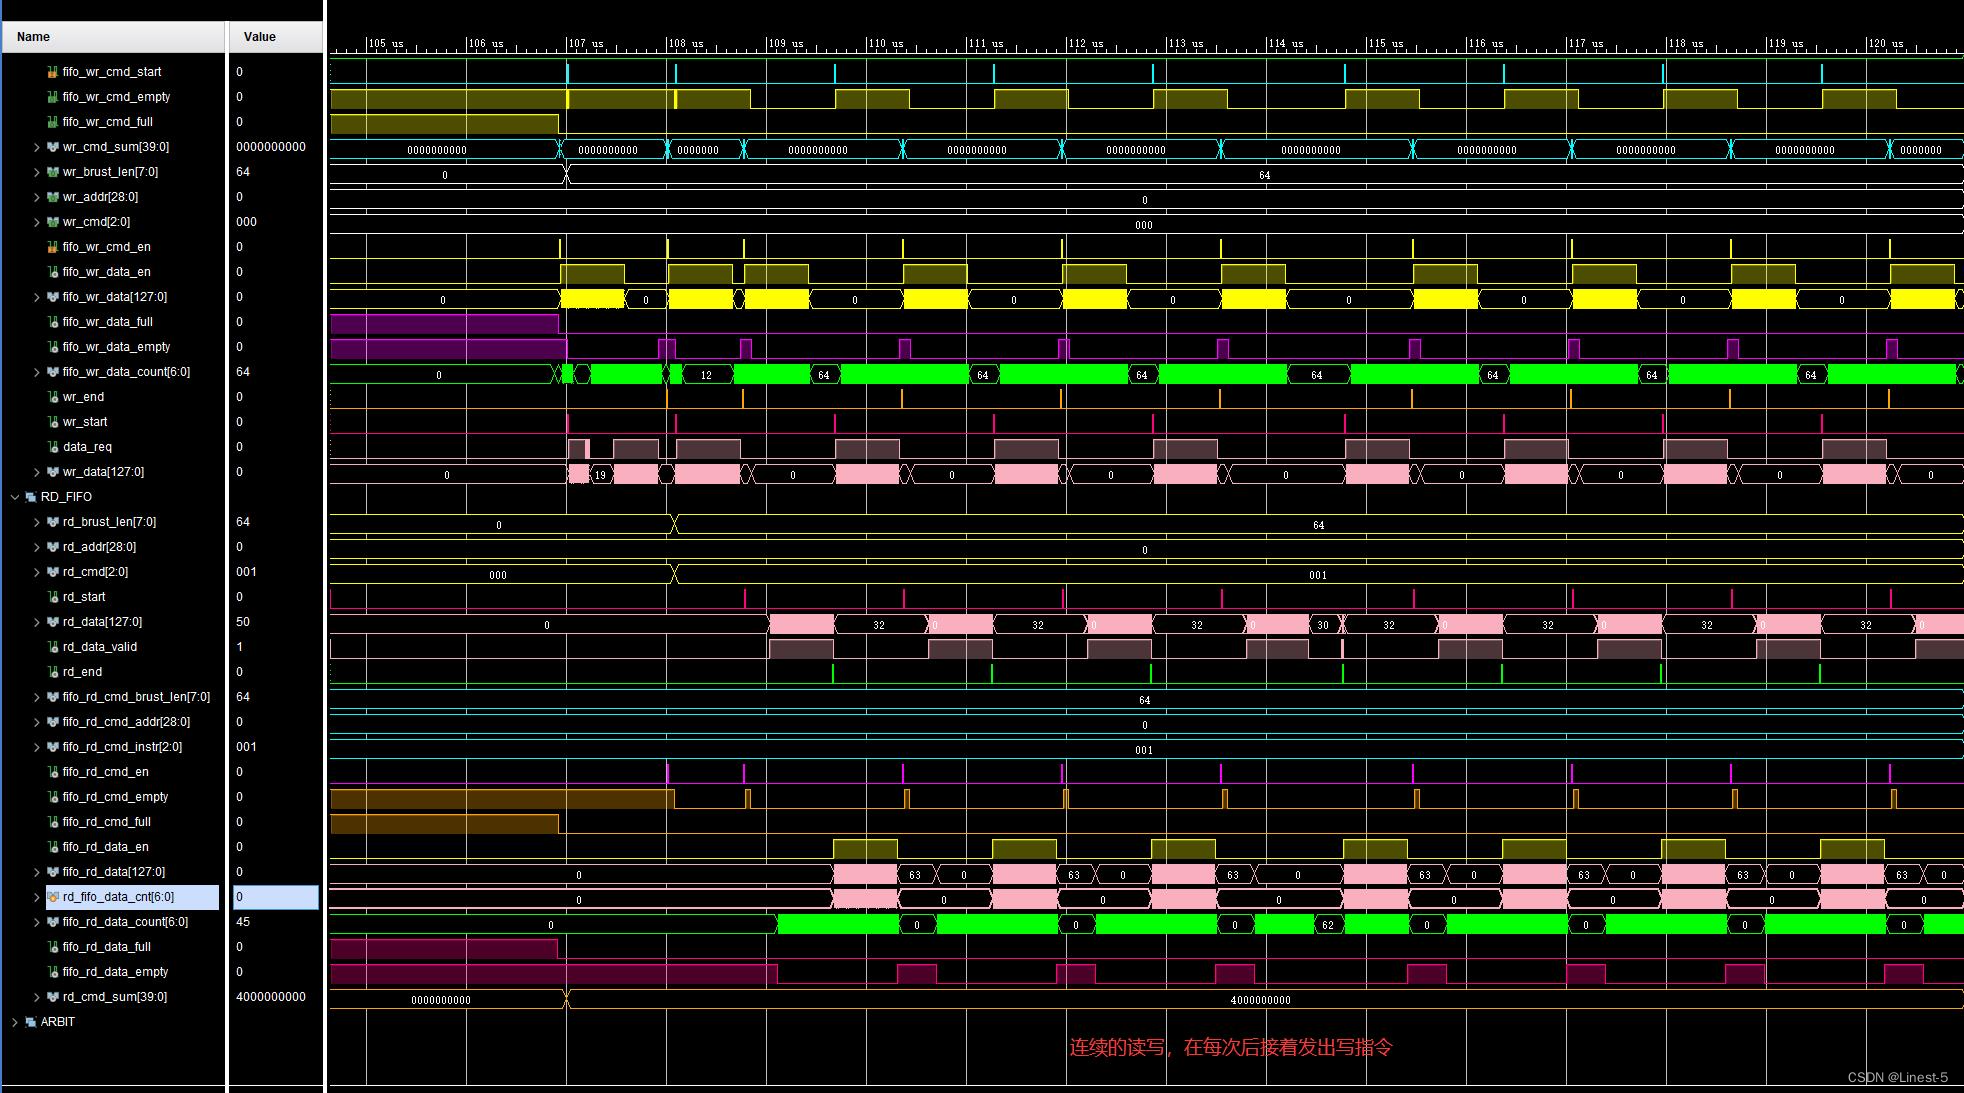Expand rd_cmd_sum[39:0] bus bits
Viewport: 1964px width, 1093px height.
[x=37, y=997]
